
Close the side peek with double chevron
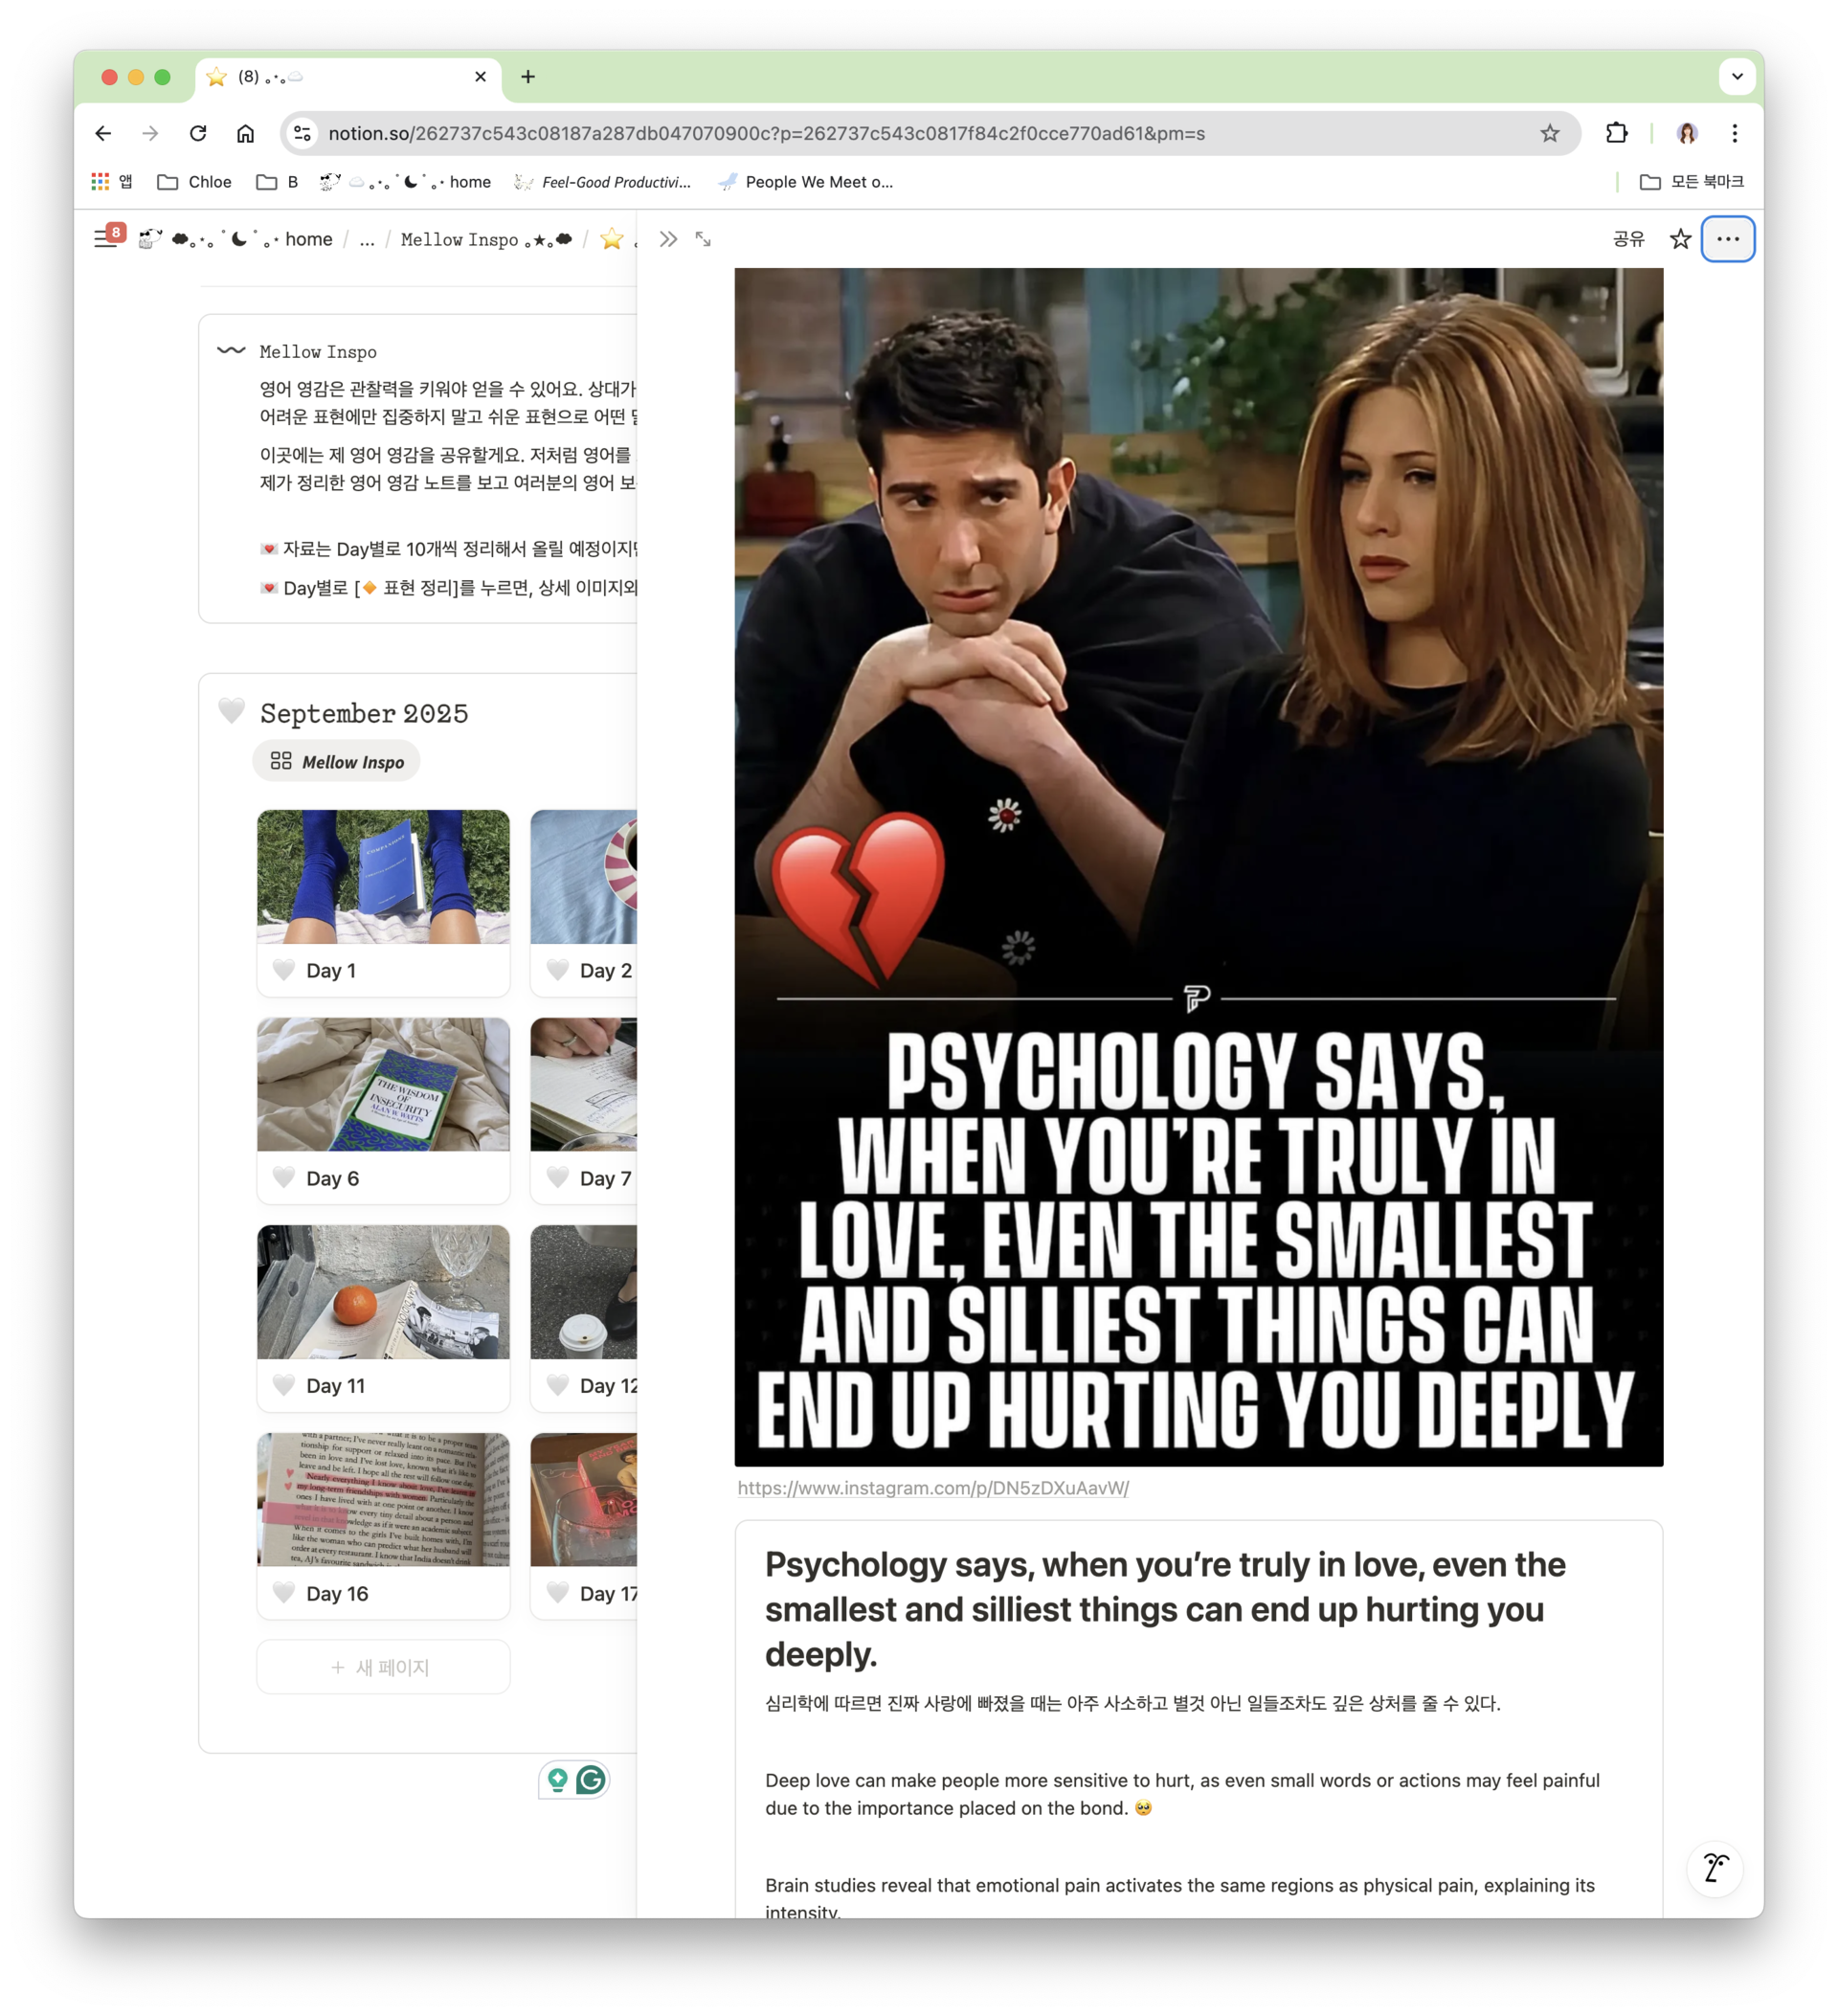(x=668, y=239)
